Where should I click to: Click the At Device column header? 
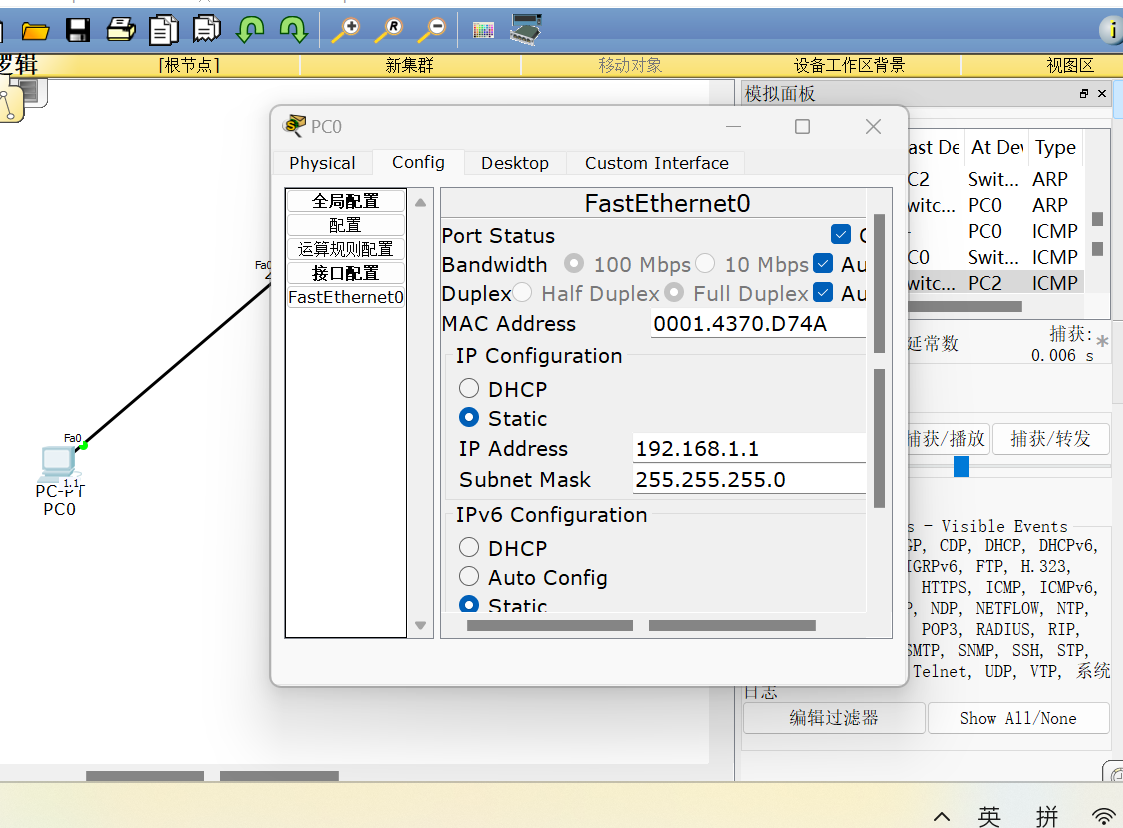[996, 148]
